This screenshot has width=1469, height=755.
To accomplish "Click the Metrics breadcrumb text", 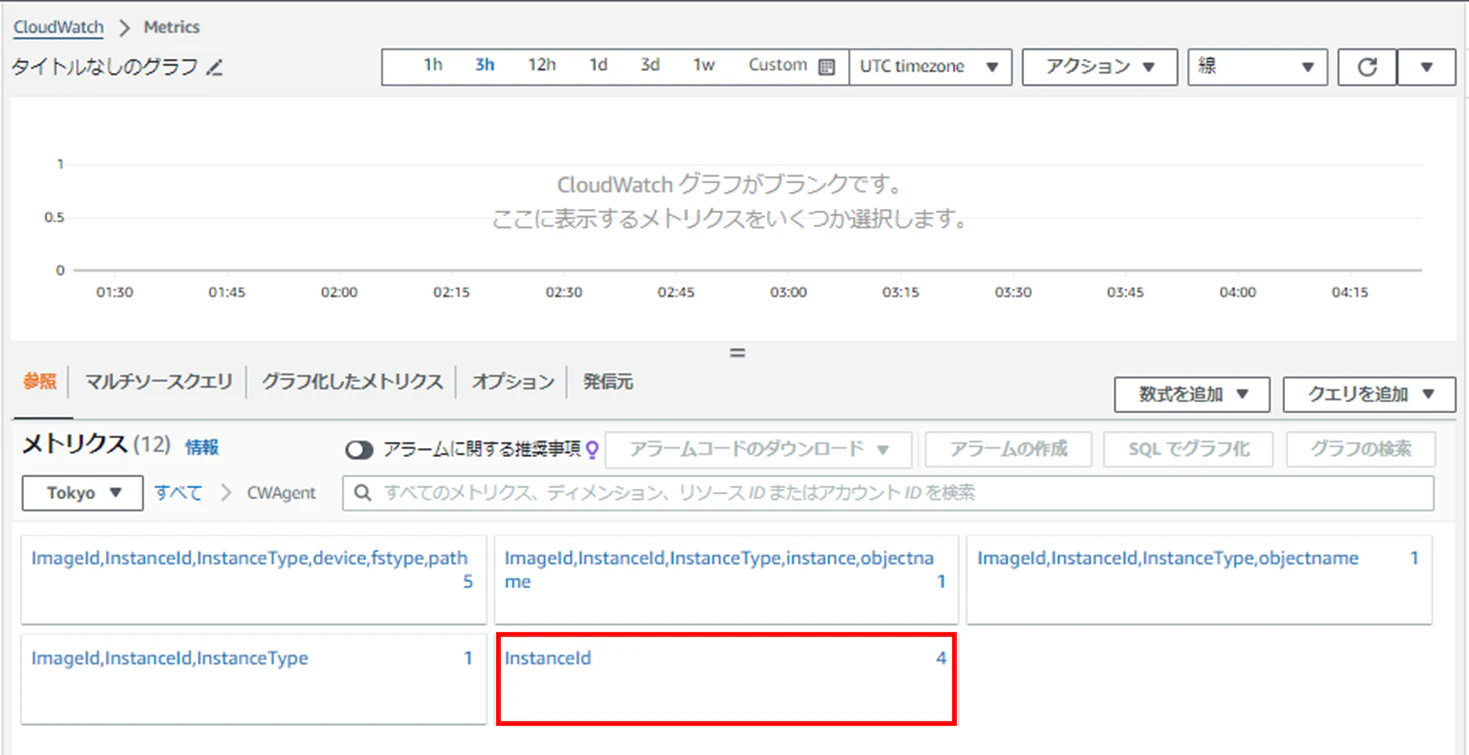I will pyautogui.click(x=171, y=27).
